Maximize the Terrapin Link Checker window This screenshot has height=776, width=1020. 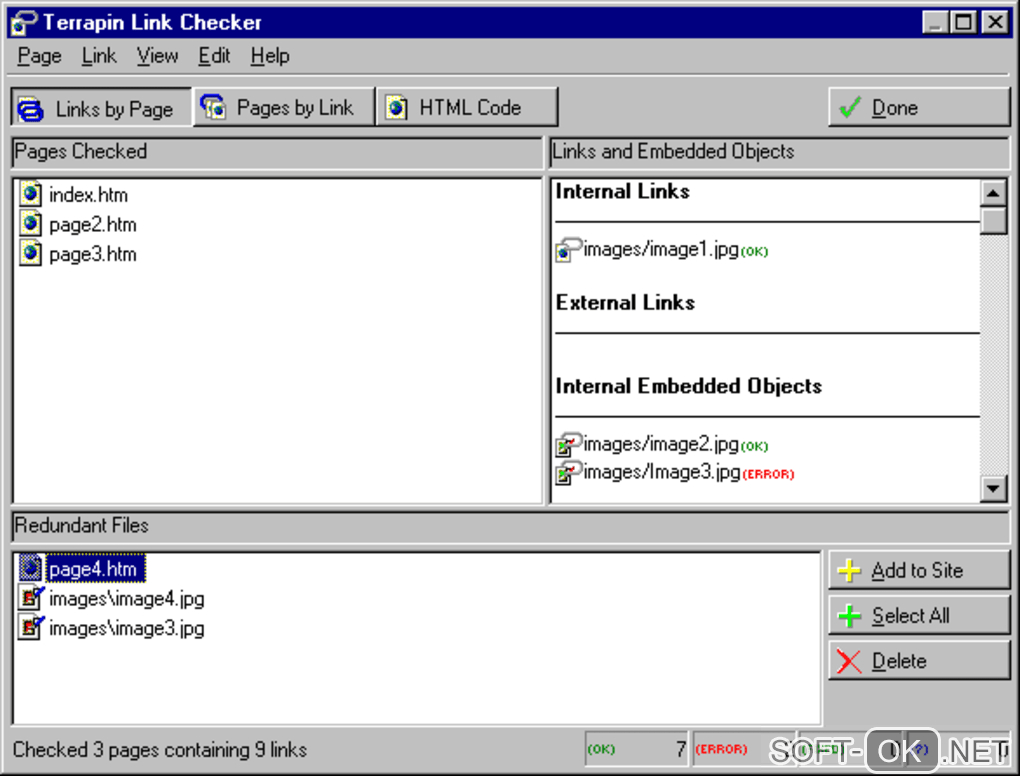(x=963, y=23)
